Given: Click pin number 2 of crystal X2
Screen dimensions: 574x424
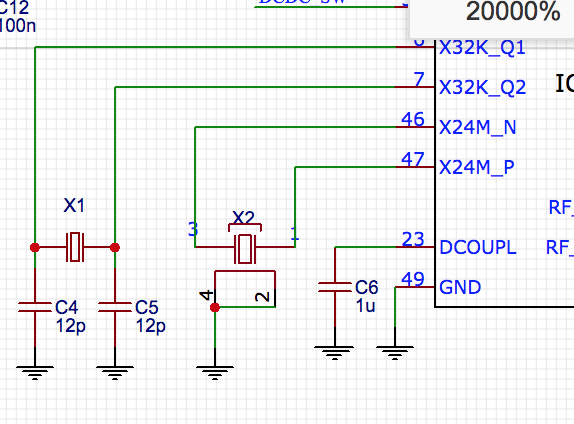Looking at the screenshot, I should 262,297.
